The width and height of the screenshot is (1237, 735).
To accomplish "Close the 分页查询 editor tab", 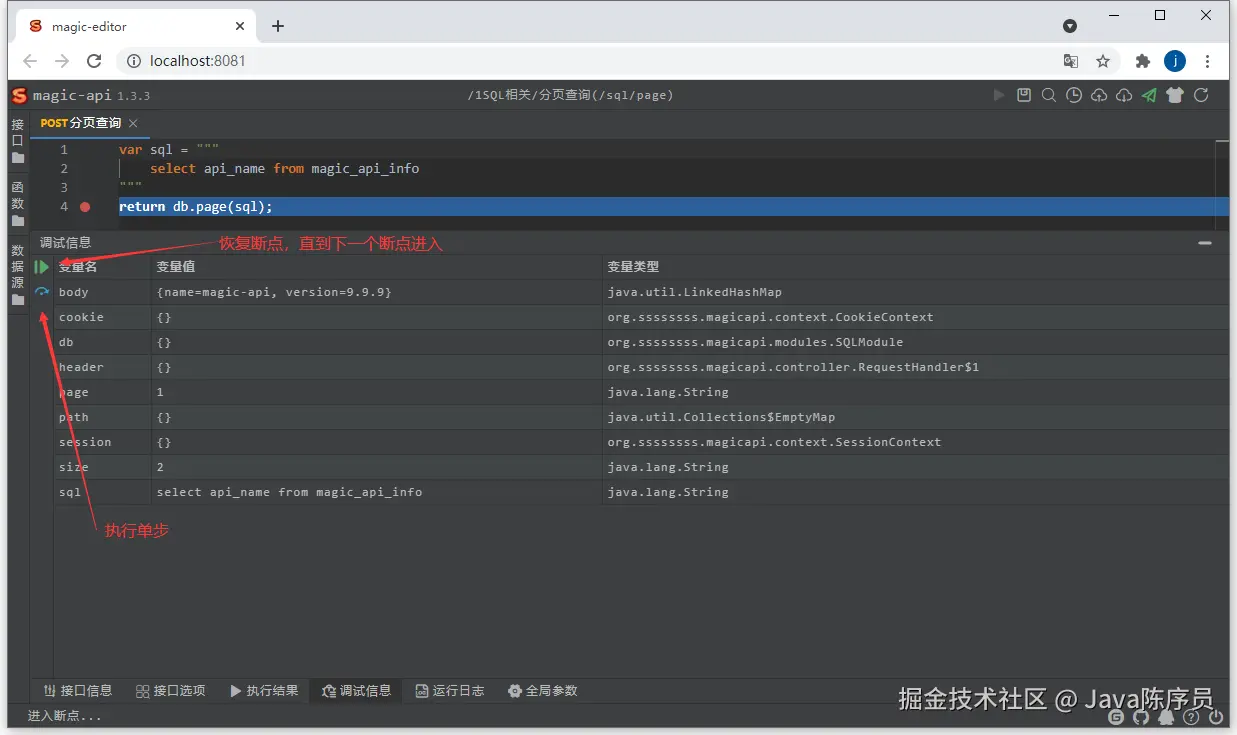I will tap(133, 123).
